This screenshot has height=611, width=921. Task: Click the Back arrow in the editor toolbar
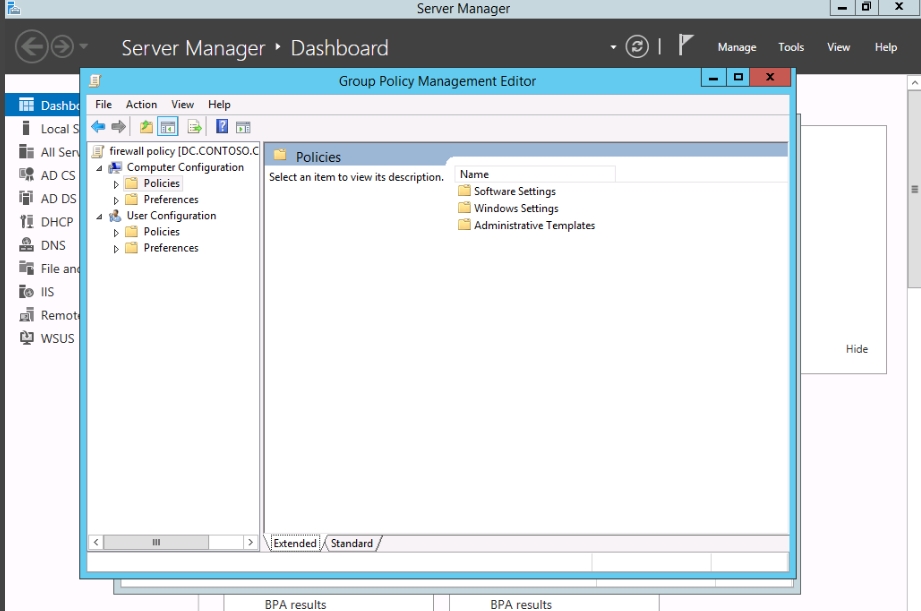click(98, 127)
